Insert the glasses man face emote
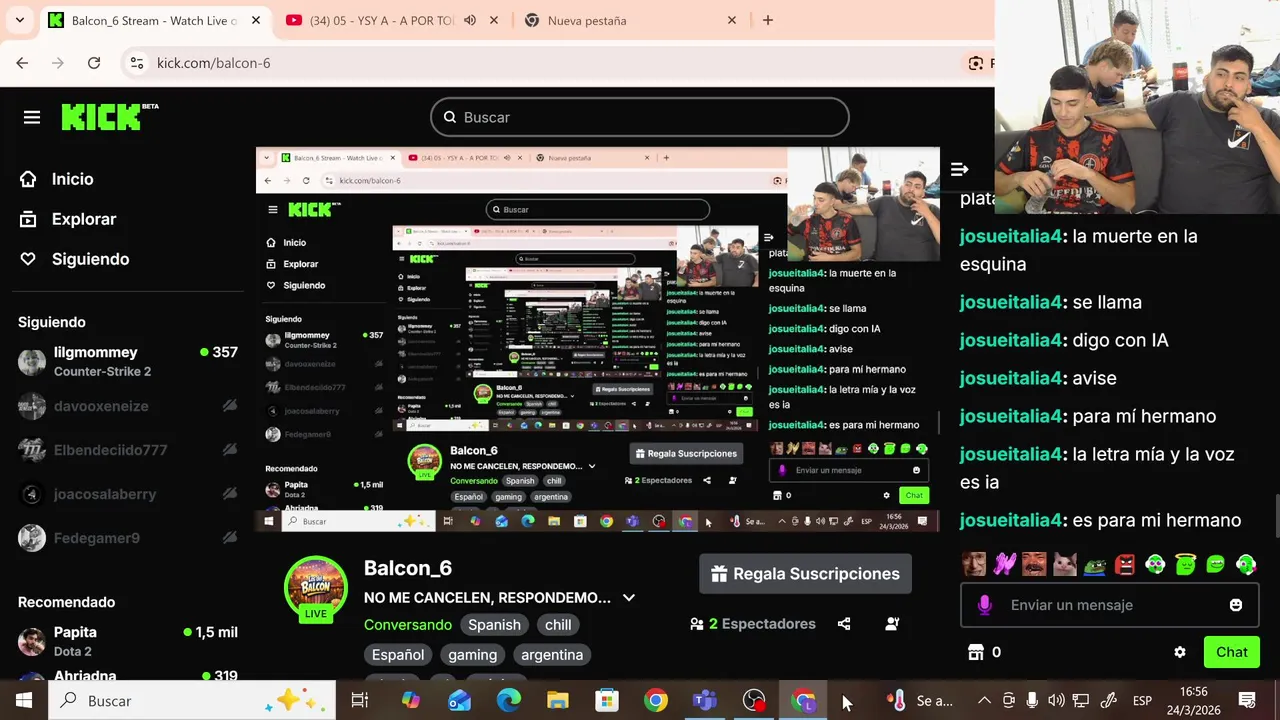This screenshot has width=1280, height=720. coord(974,564)
